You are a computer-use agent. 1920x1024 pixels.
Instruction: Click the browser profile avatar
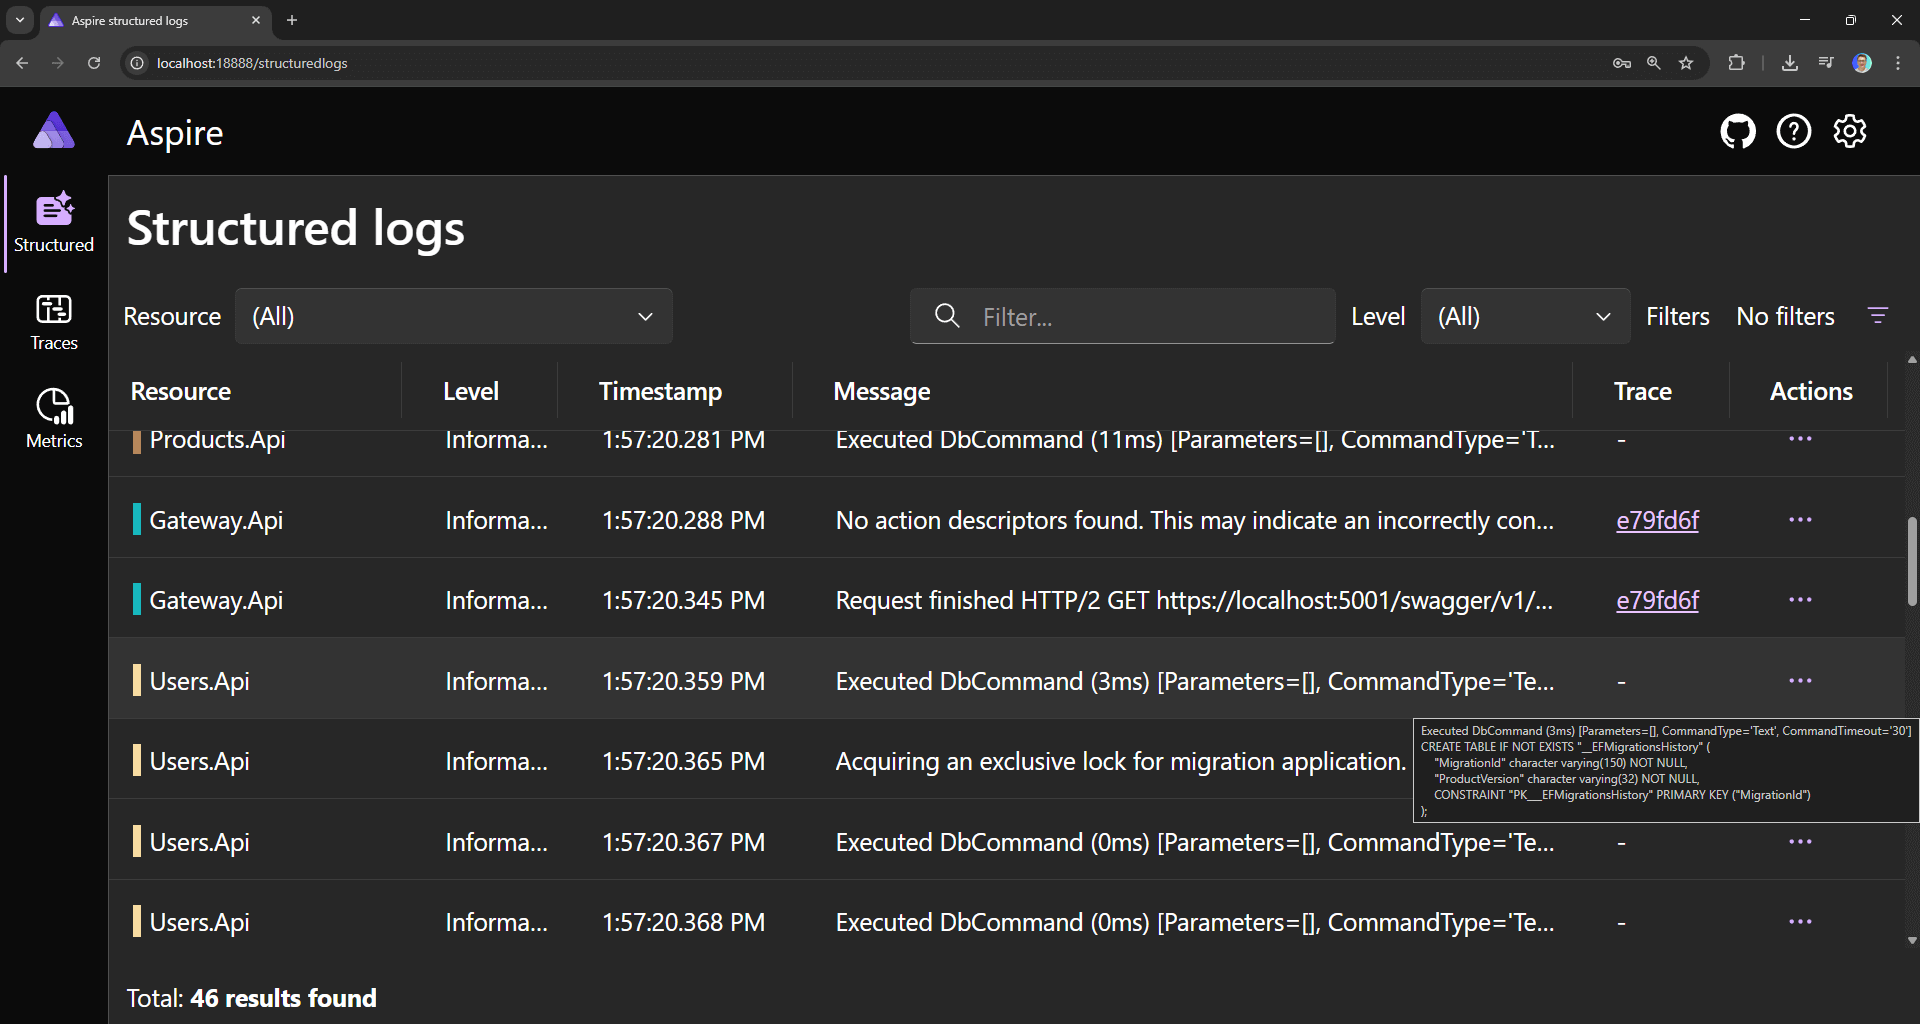pyautogui.click(x=1863, y=62)
